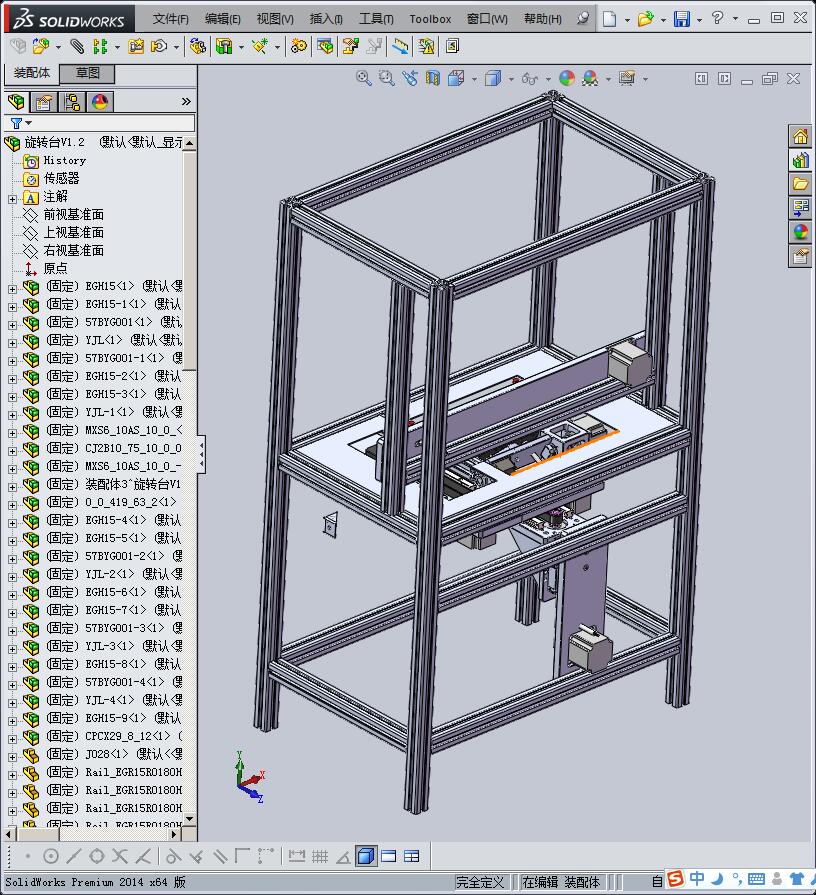Open the File Explorer task pane folder icon
The width and height of the screenshot is (816, 895).
click(800, 184)
